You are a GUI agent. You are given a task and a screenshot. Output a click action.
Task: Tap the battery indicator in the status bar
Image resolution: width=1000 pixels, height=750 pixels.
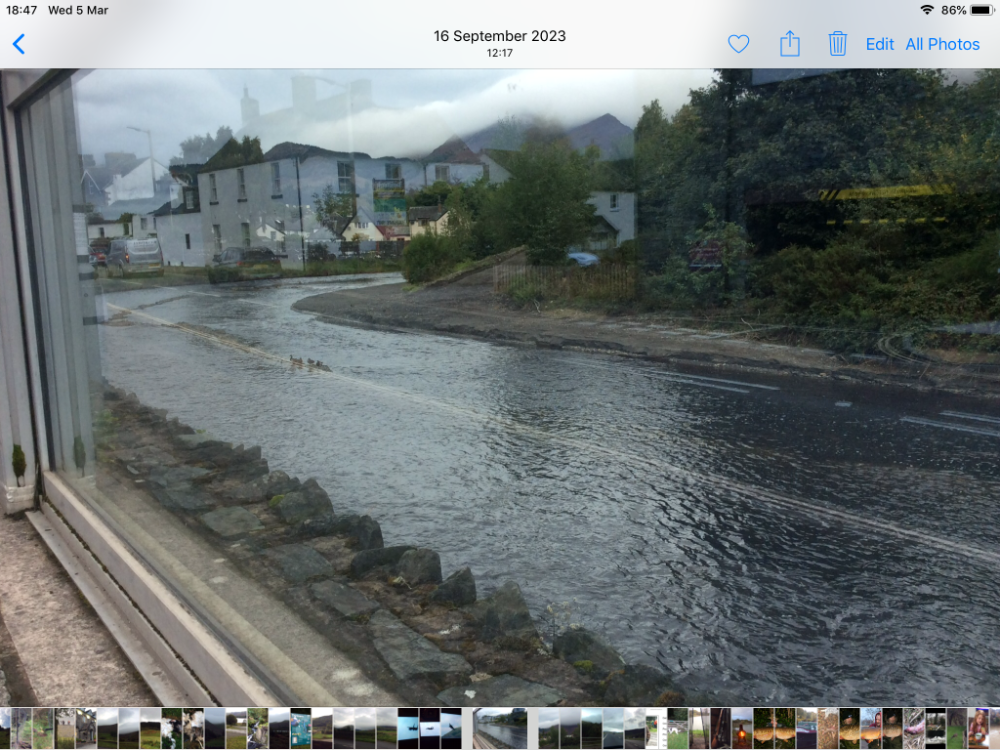[x=982, y=10]
